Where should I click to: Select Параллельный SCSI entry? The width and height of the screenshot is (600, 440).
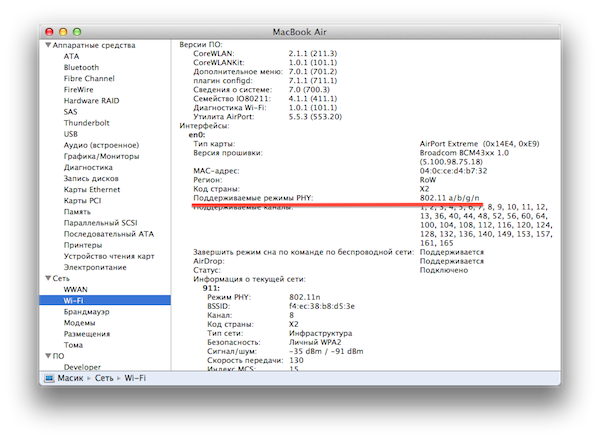tap(100, 223)
